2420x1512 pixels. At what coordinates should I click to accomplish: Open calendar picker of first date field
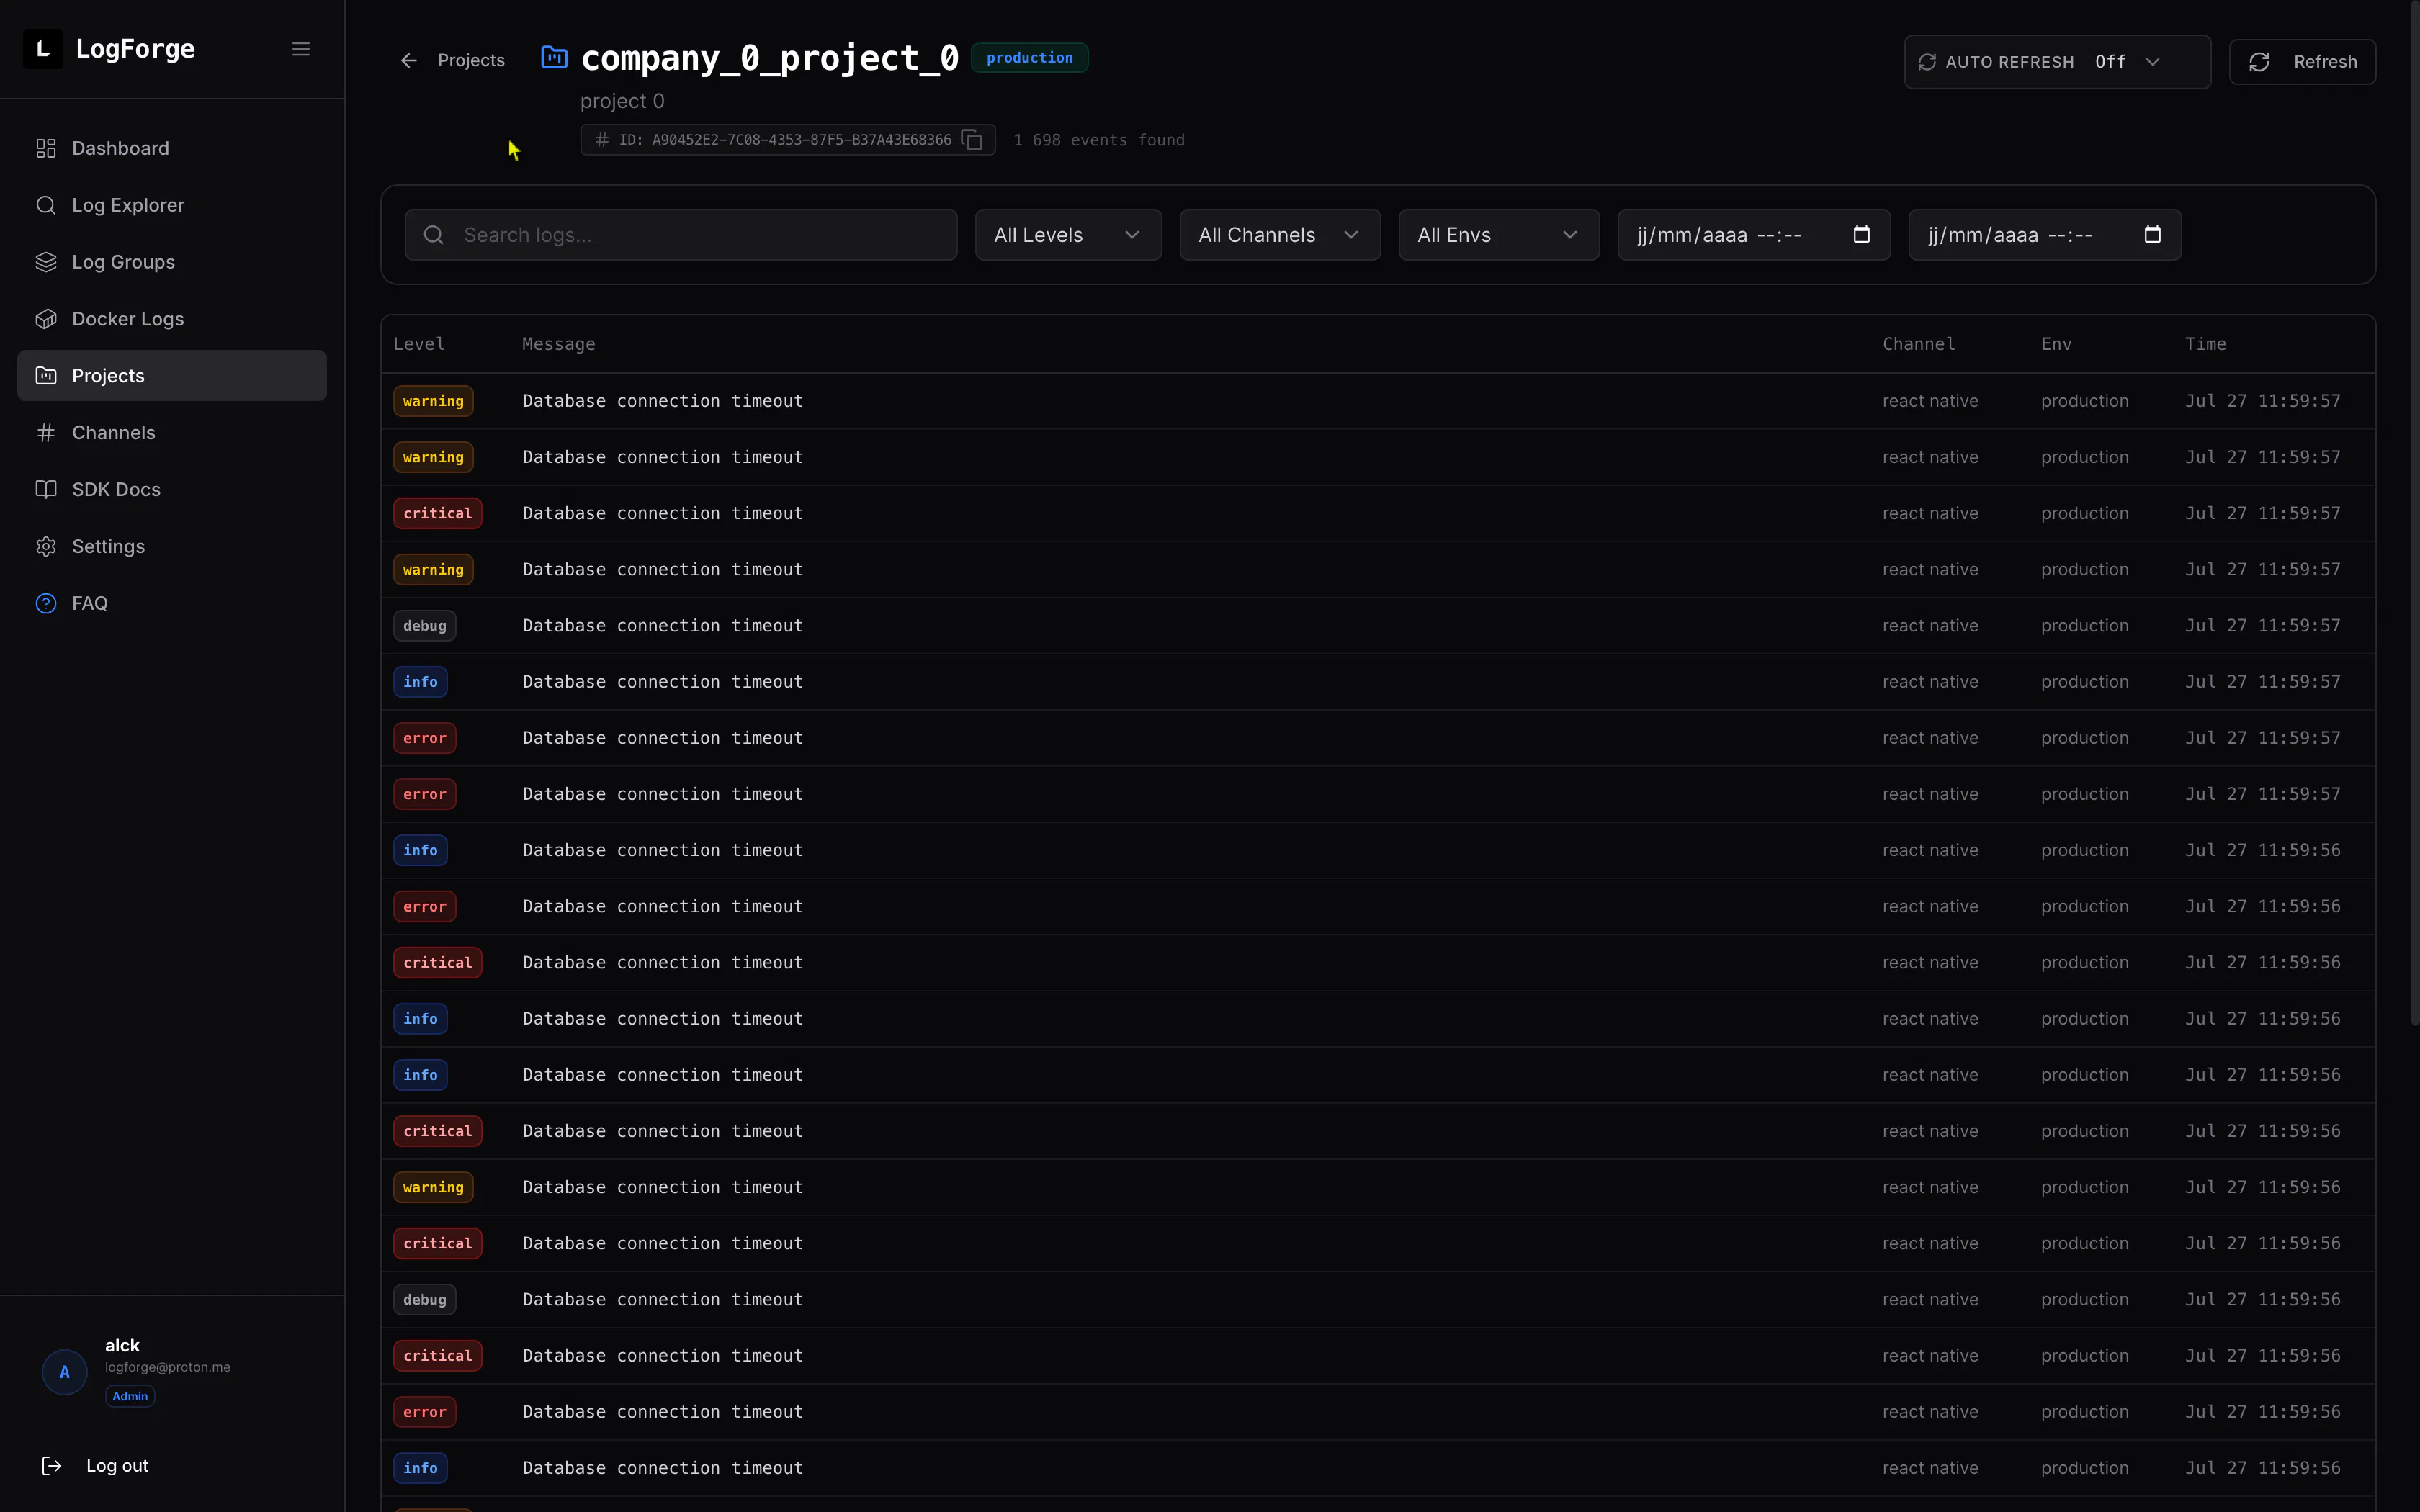coord(1861,234)
